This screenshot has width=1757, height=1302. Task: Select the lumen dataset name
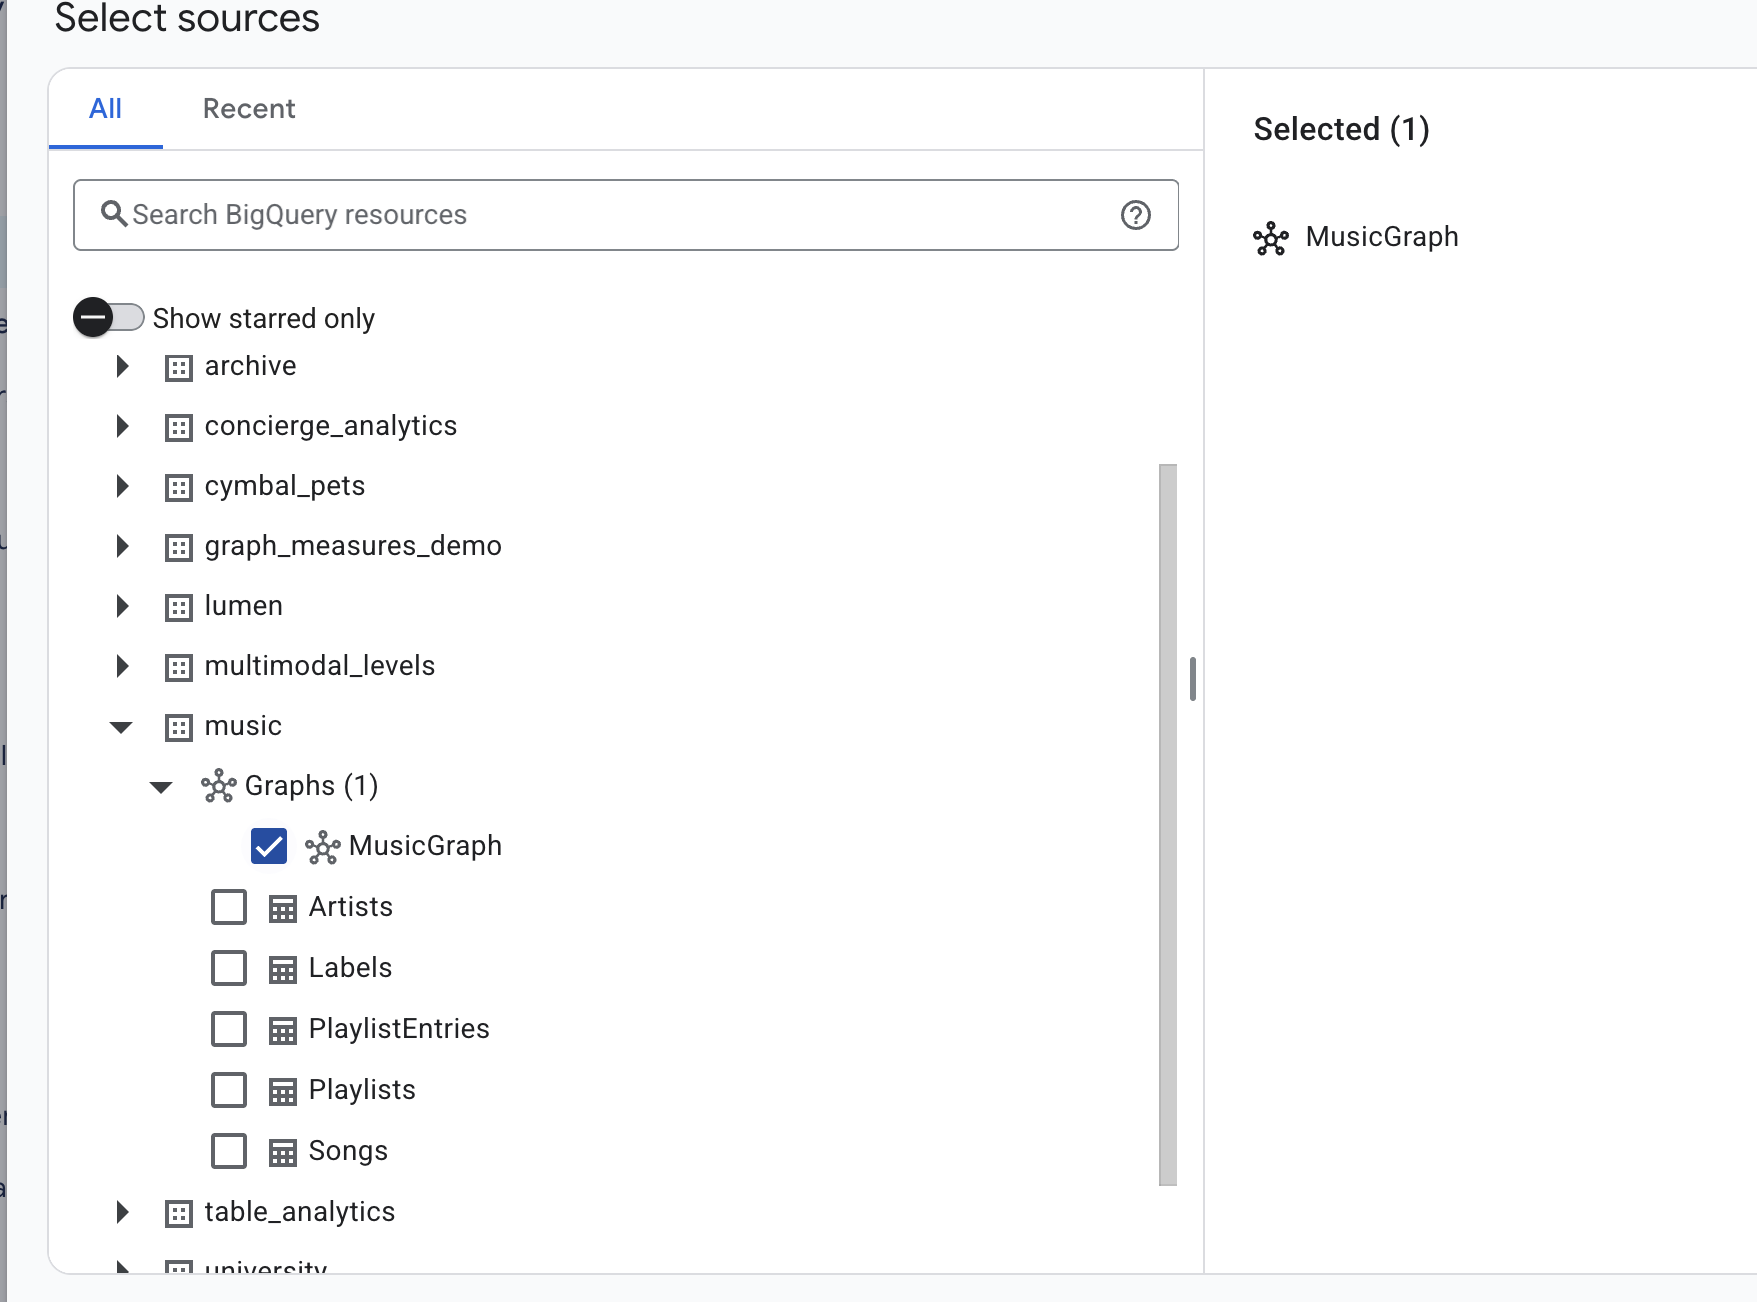click(244, 606)
